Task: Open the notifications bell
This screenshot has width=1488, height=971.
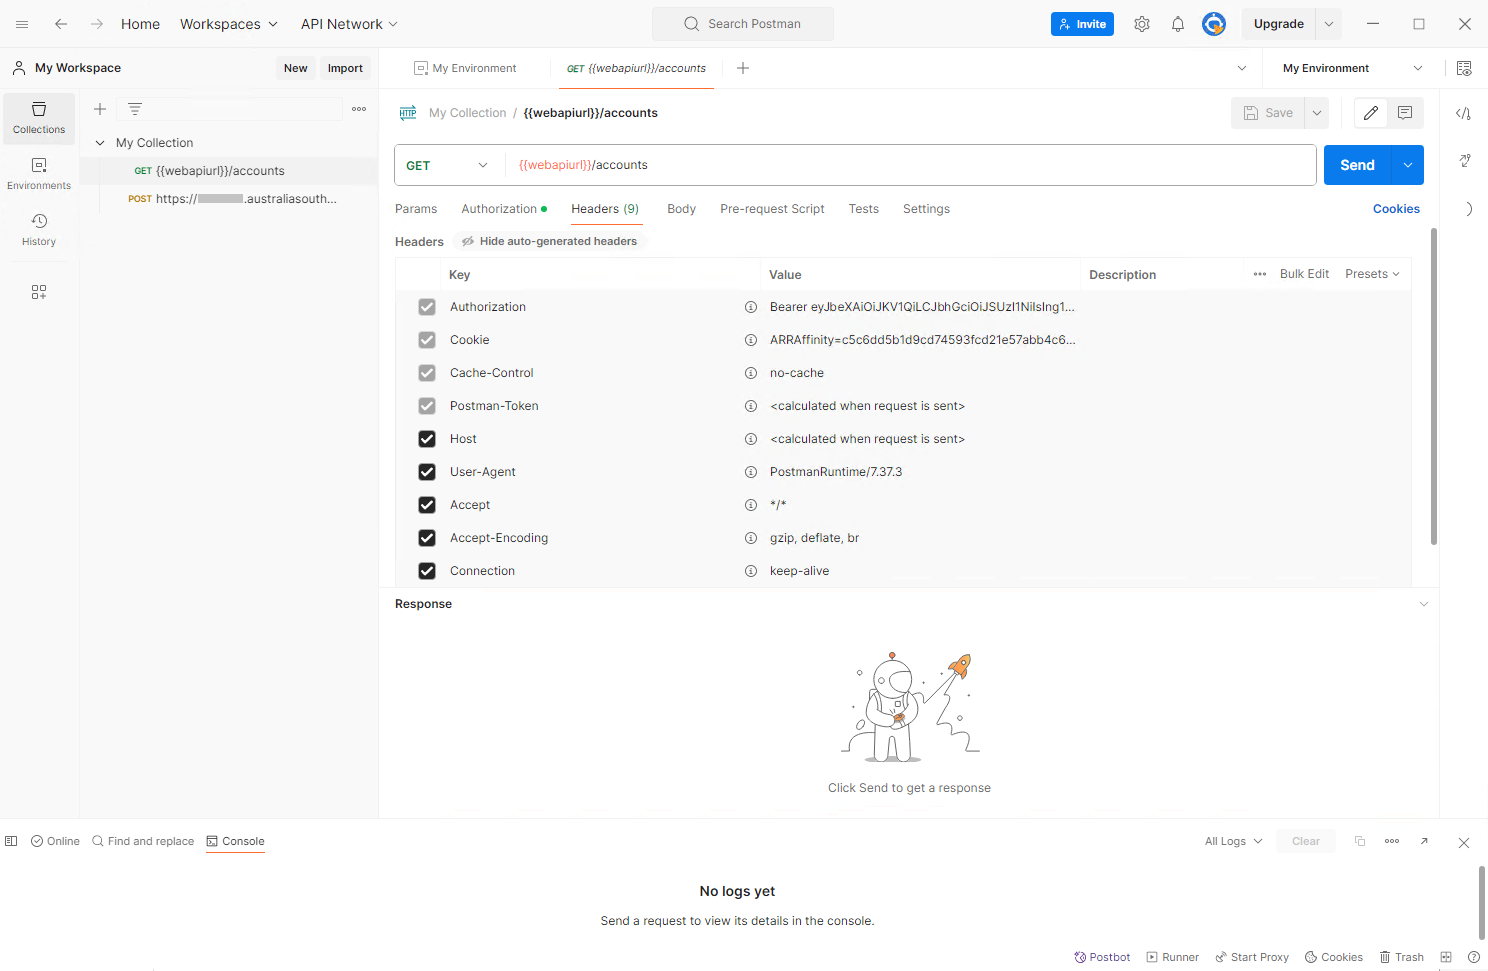Action: (x=1178, y=24)
